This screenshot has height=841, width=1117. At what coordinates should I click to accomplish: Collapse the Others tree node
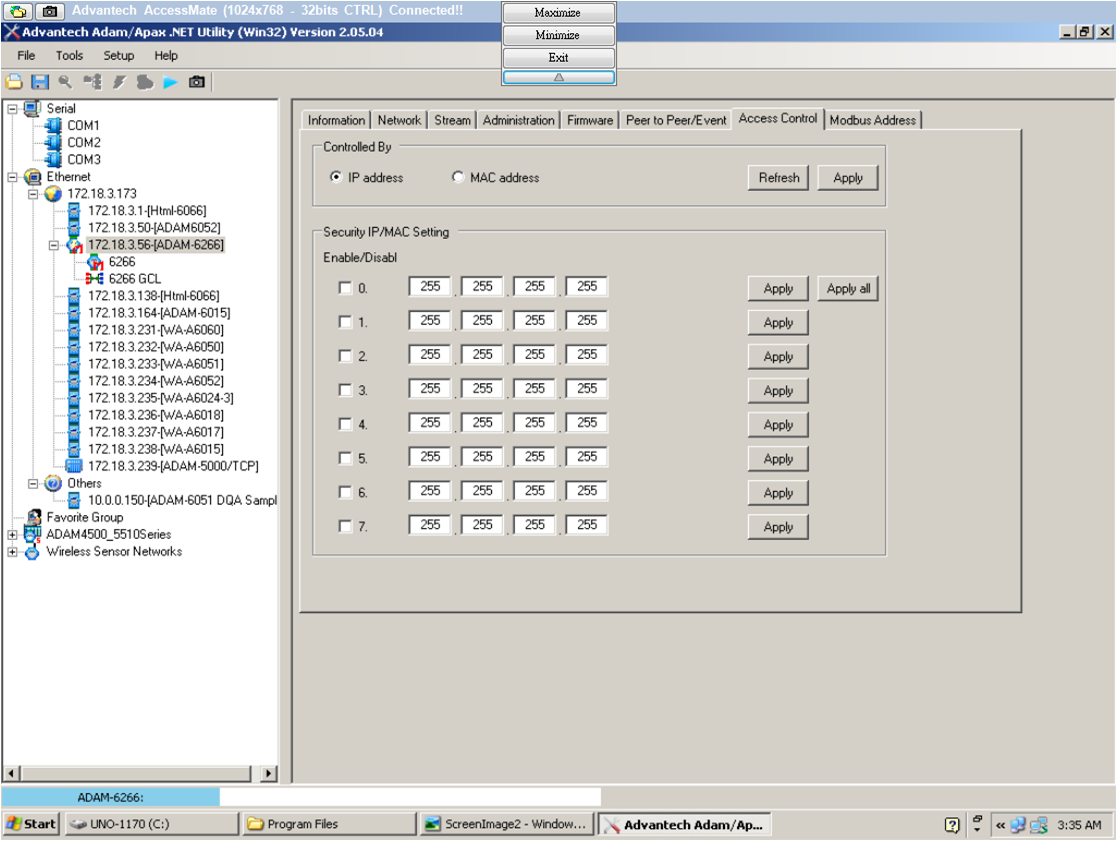[33, 484]
